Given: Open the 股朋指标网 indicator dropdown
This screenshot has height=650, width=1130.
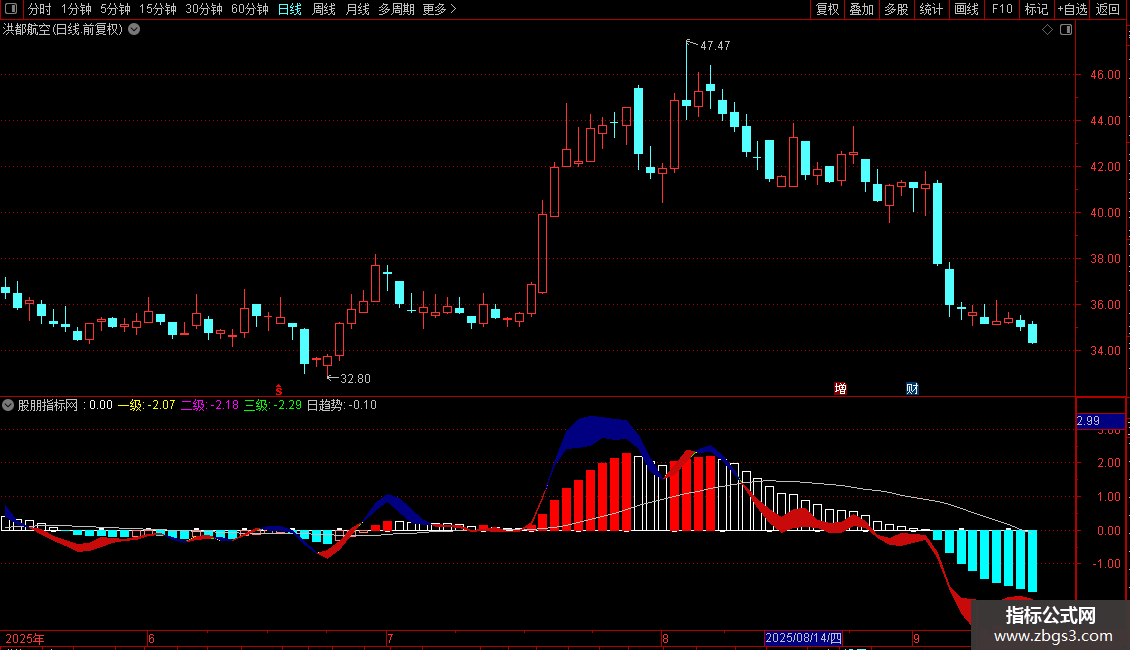Looking at the screenshot, I should pyautogui.click(x=8, y=405).
